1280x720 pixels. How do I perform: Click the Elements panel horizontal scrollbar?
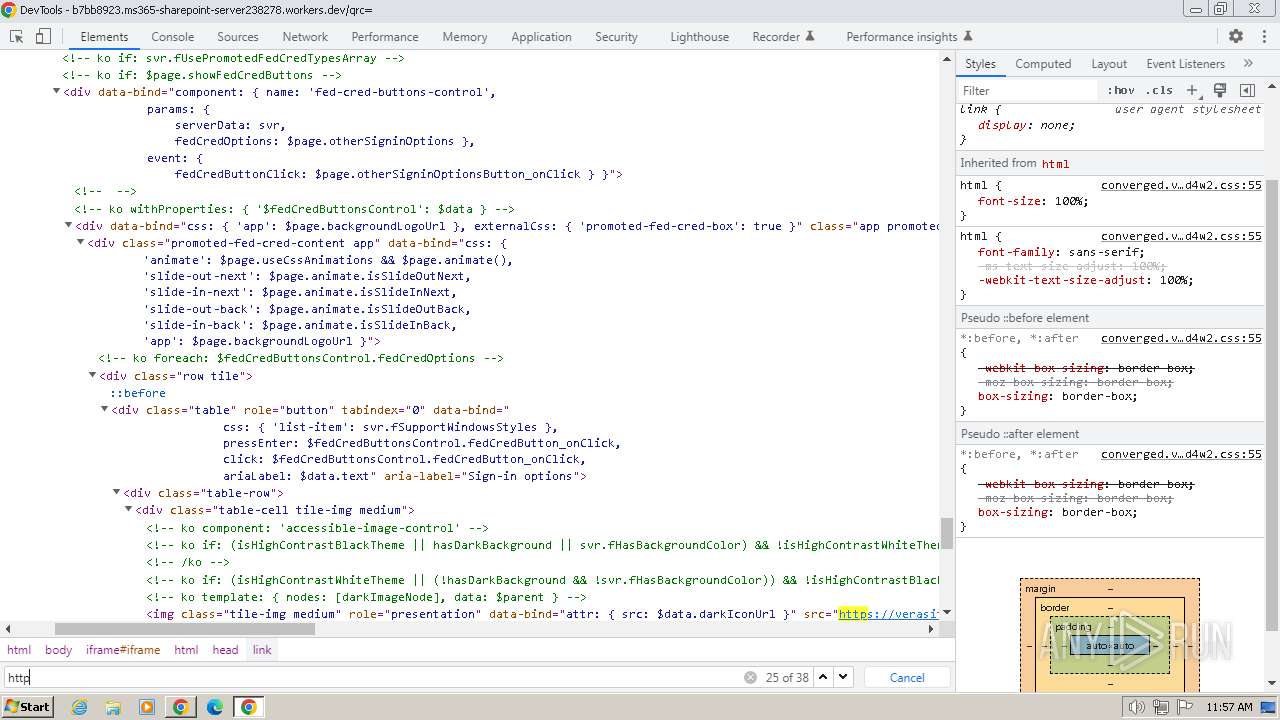(x=184, y=629)
